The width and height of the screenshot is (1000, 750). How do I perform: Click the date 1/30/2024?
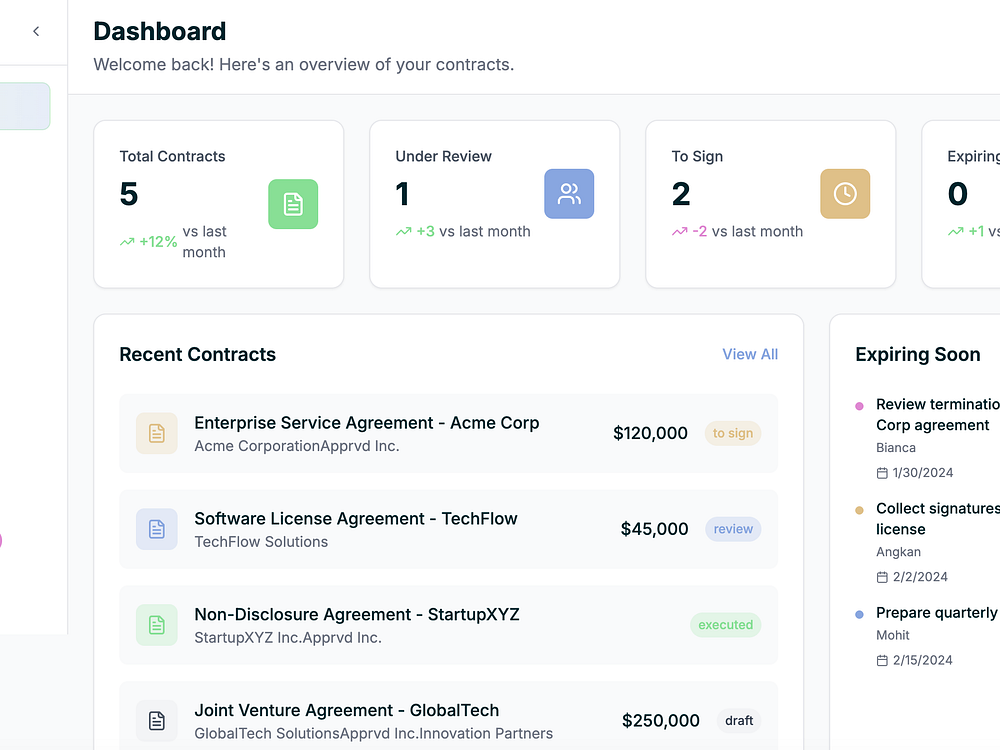pos(923,473)
